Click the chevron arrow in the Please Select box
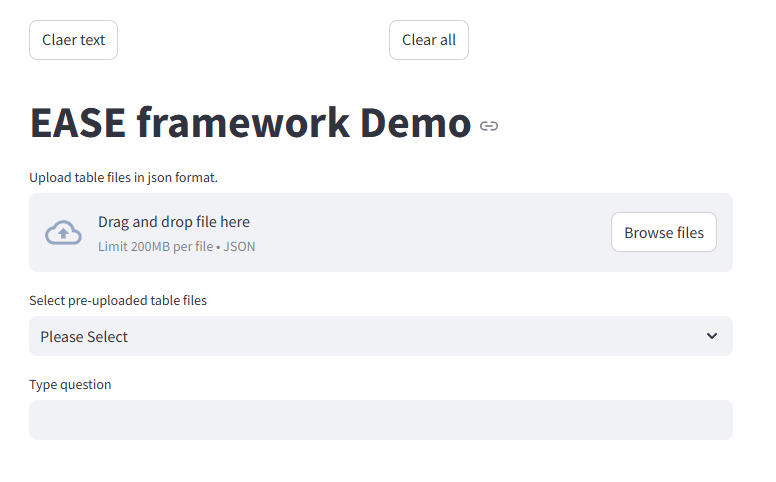776x482 pixels. pyautogui.click(x=711, y=336)
